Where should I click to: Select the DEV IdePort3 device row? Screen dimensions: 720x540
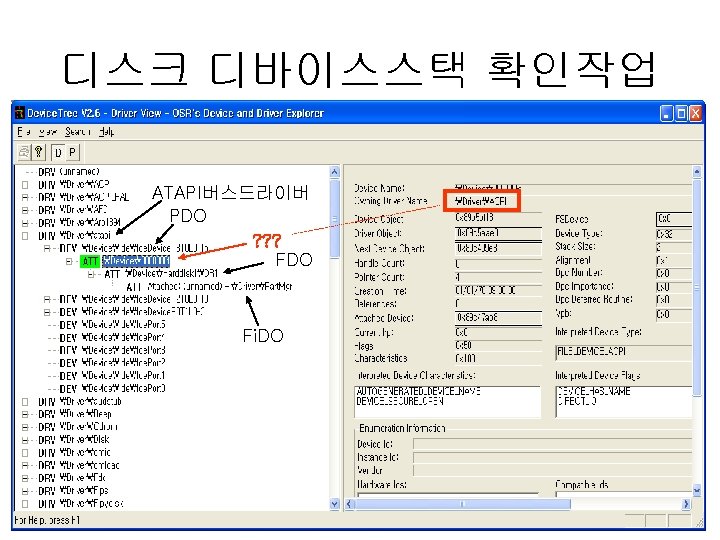click(x=112, y=350)
